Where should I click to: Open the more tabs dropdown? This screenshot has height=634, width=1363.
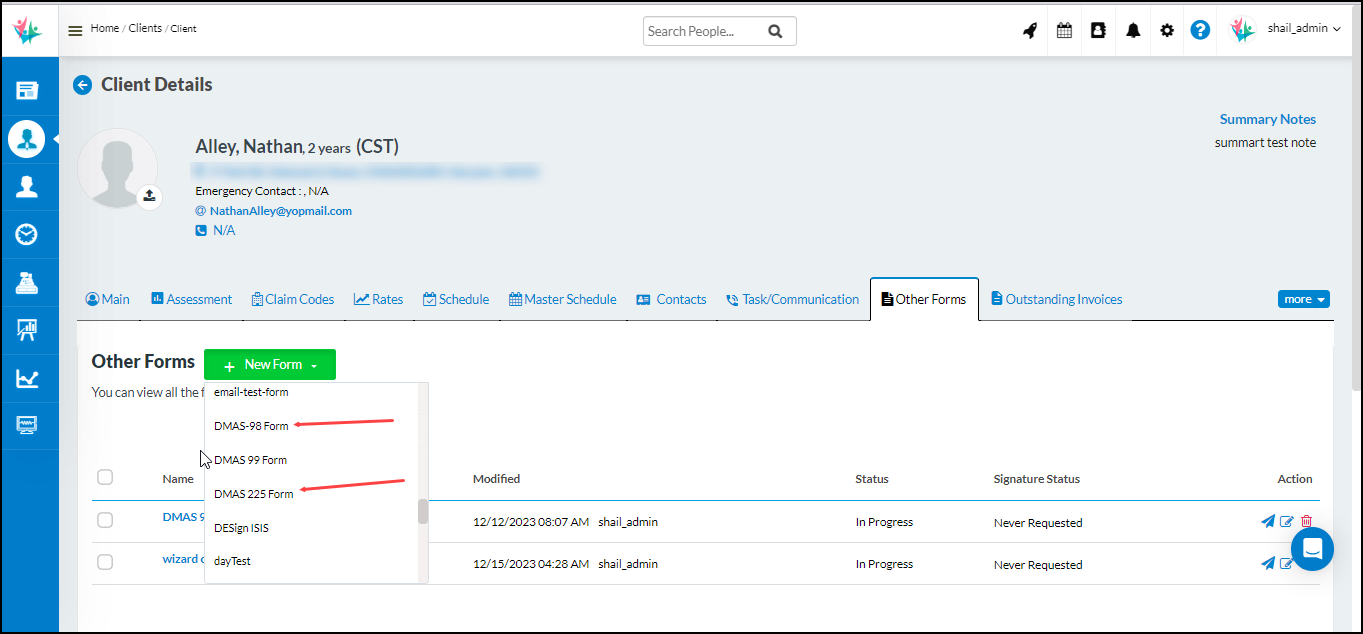[x=1303, y=299]
